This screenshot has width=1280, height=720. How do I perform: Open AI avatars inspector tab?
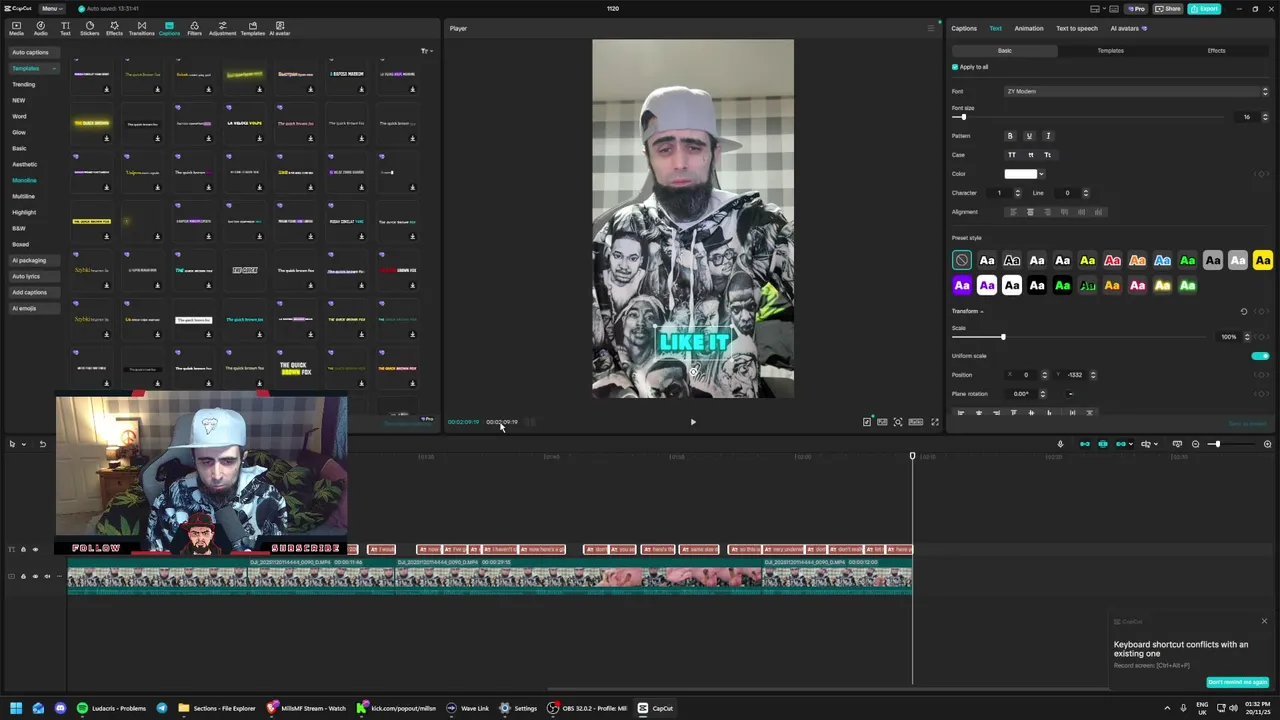point(1128,28)
